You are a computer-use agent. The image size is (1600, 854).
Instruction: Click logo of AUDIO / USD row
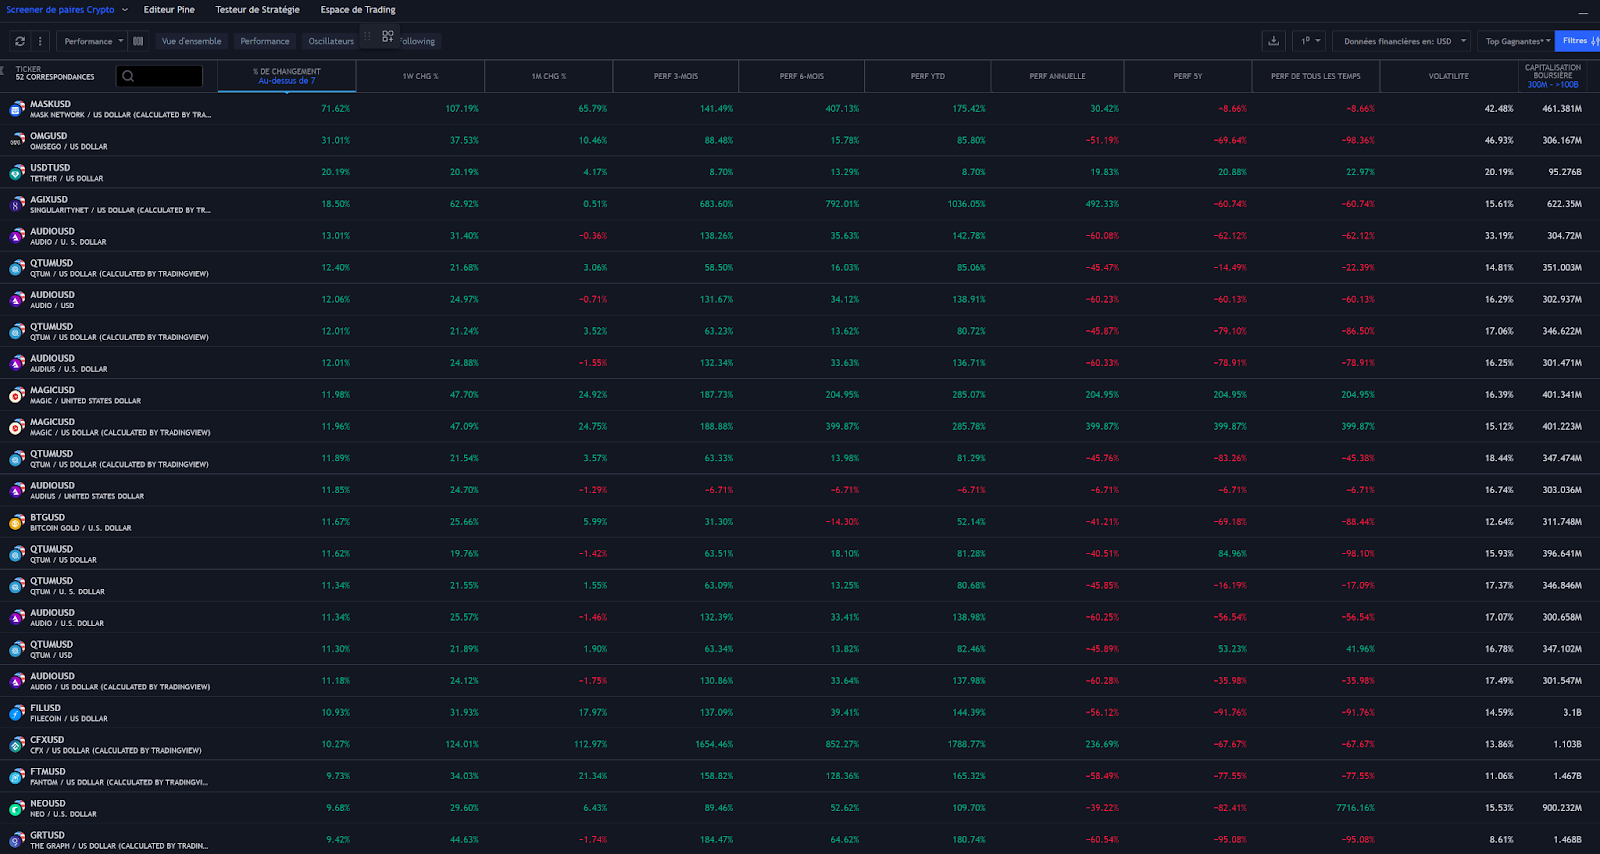17,300
